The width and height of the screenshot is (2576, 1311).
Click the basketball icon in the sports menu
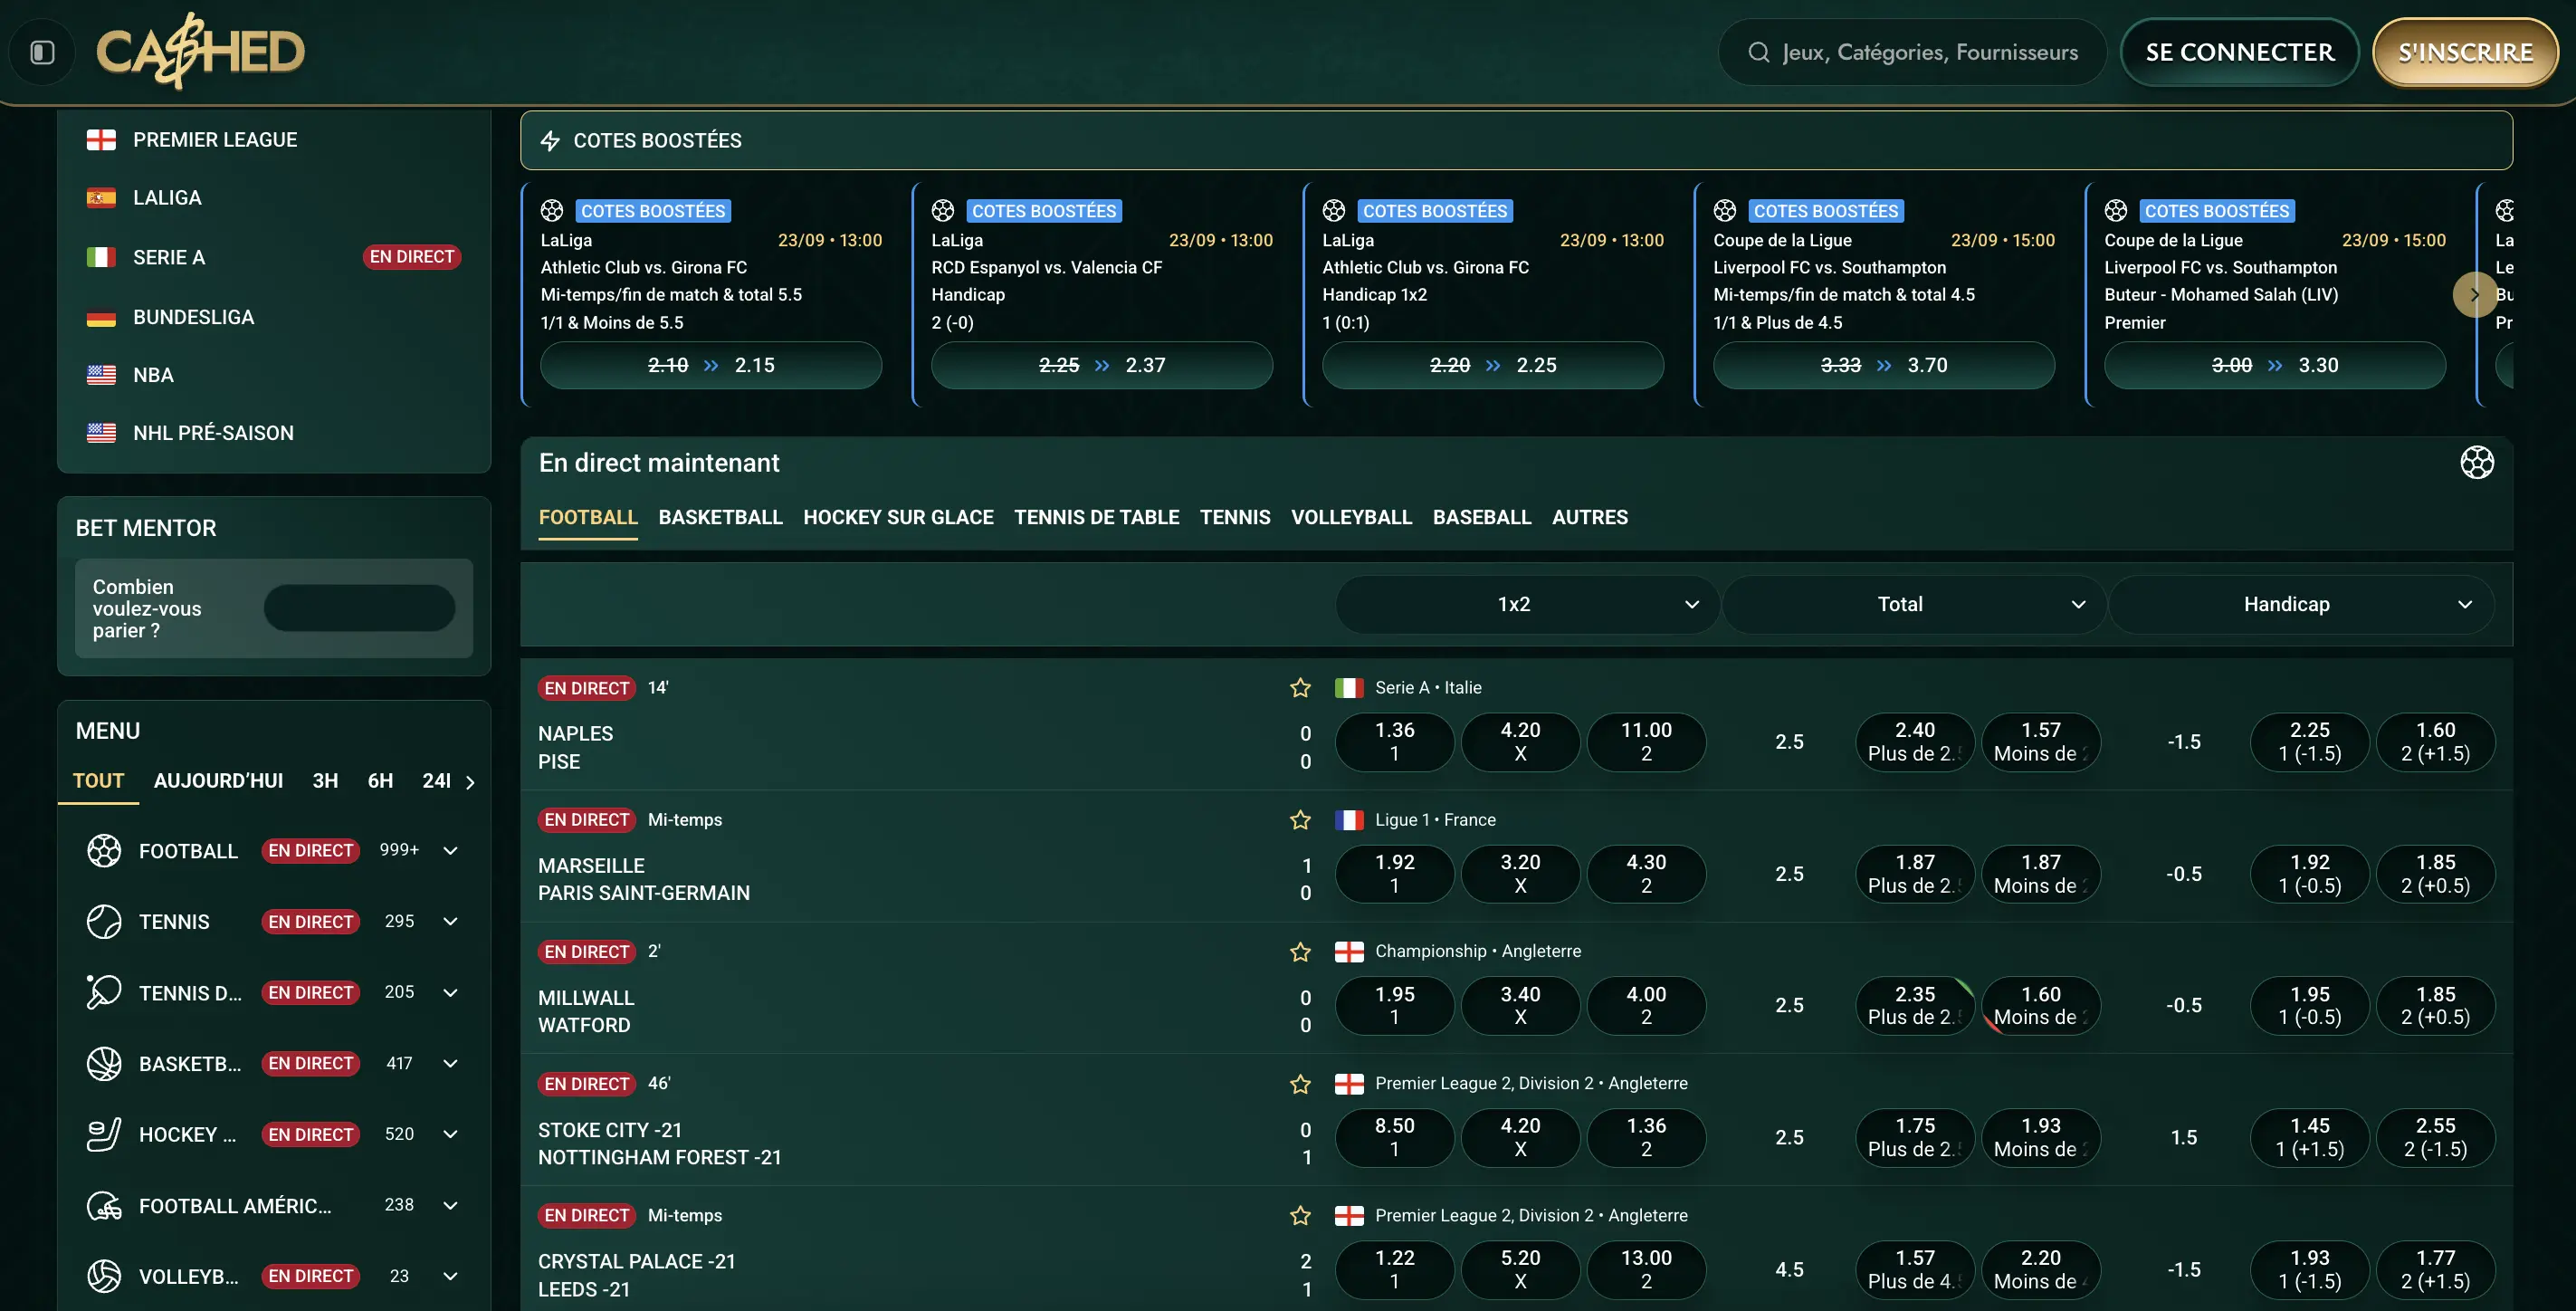click(x=103, y=1063)
